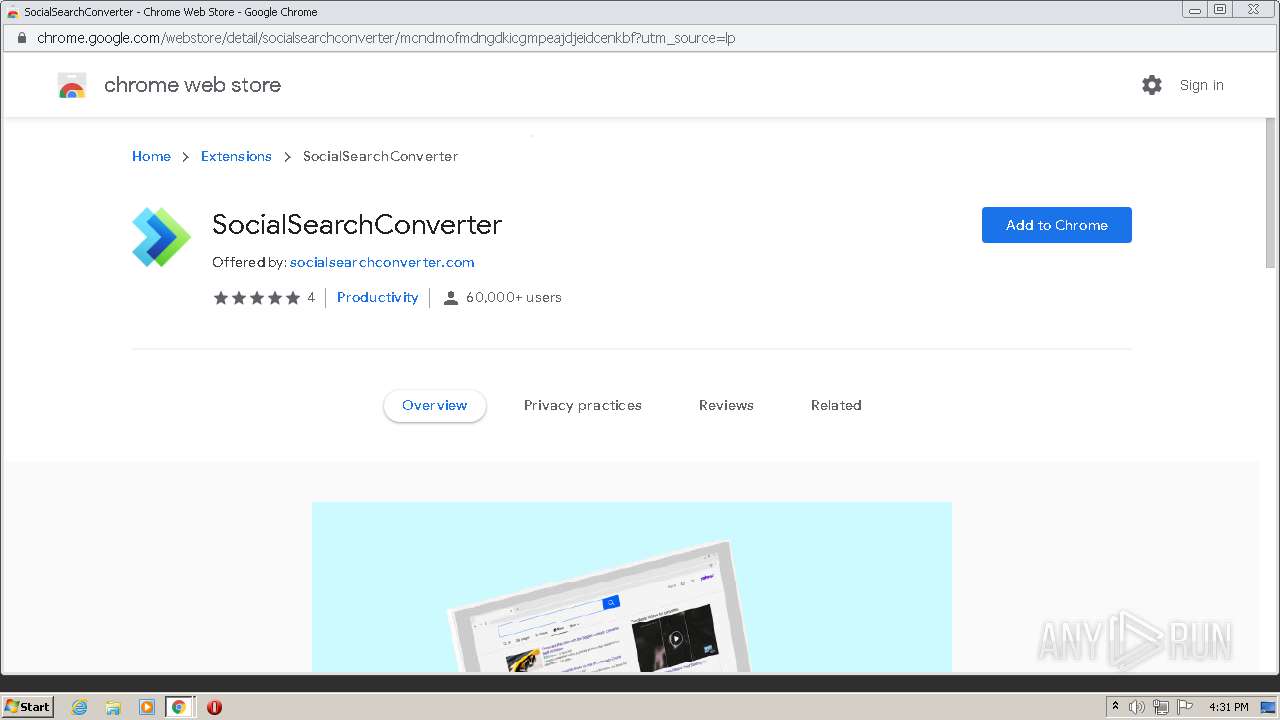Open media player taskbar icon

[x=147, y=707]
